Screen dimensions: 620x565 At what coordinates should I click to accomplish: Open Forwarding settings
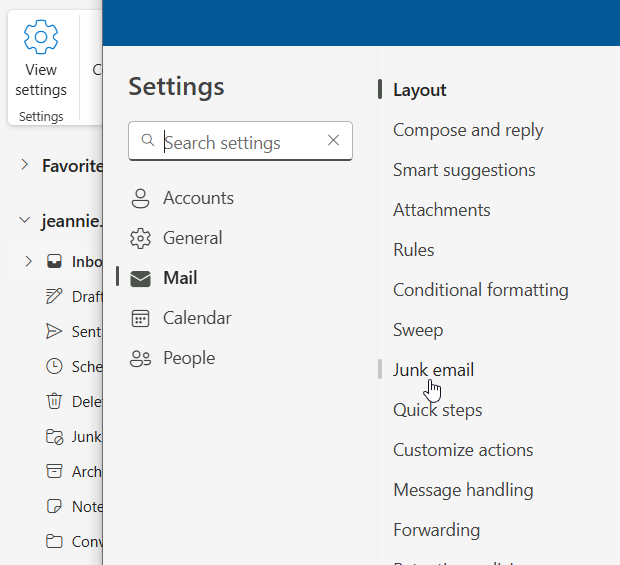click(x=436, y=530)
